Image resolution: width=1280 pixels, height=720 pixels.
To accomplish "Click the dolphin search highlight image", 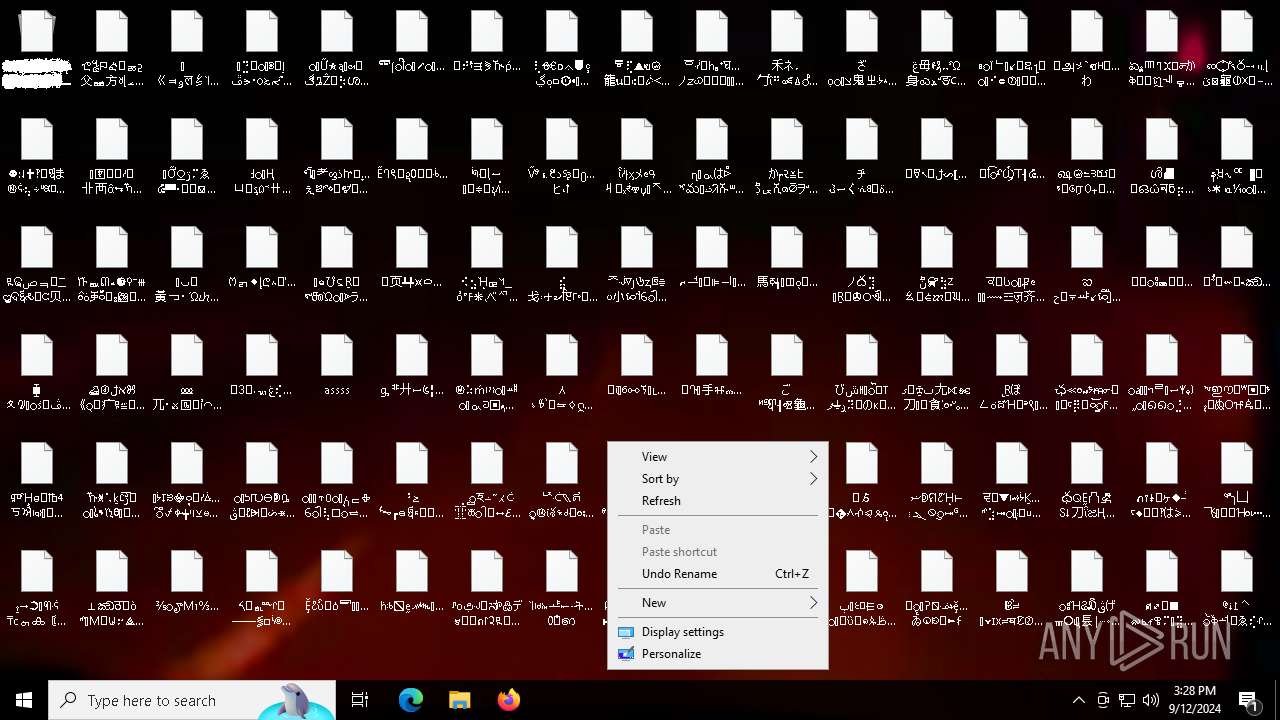I will [295, 701].
